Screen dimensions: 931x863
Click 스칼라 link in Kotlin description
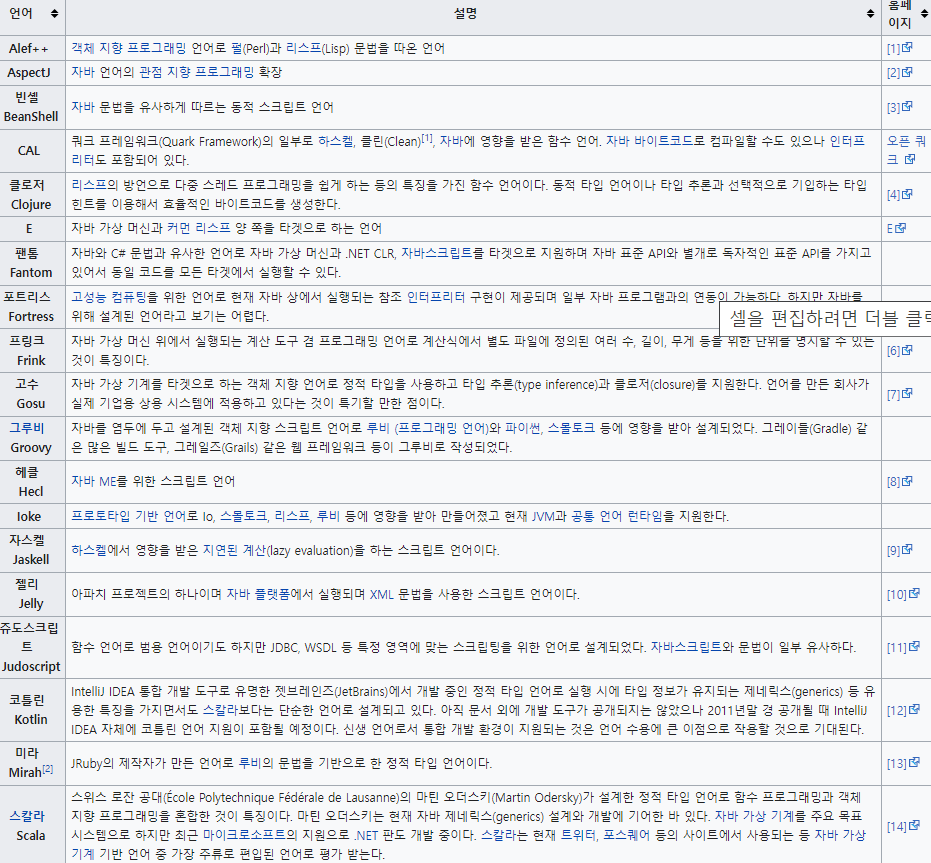point(220,709)
